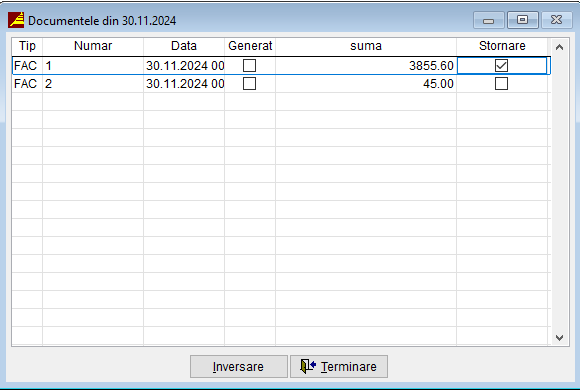
Task: Click the FAC type cell in second row
Action: (x=27, y=84)
